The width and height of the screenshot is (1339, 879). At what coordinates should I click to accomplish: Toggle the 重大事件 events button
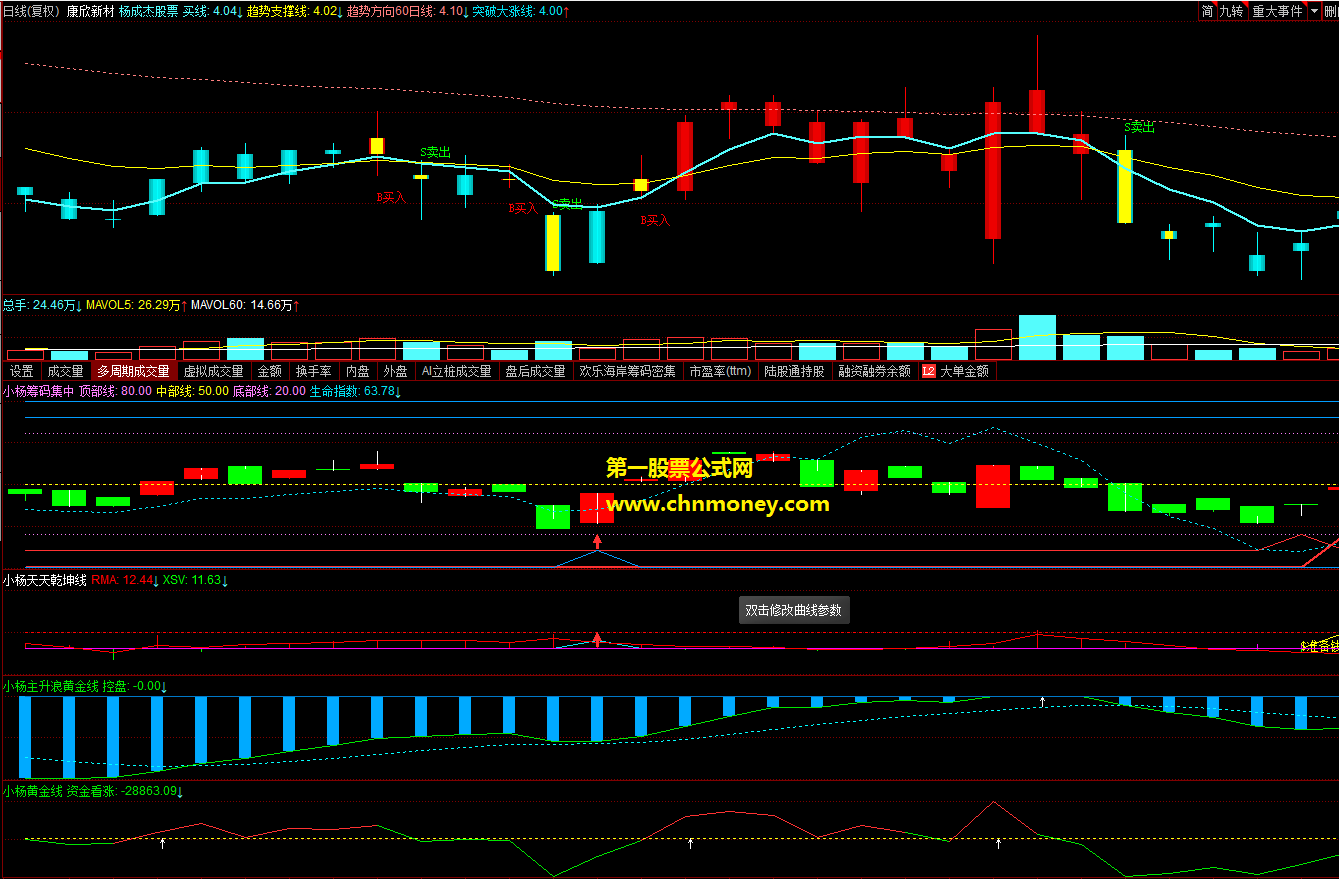click(x=1277, y=11)
